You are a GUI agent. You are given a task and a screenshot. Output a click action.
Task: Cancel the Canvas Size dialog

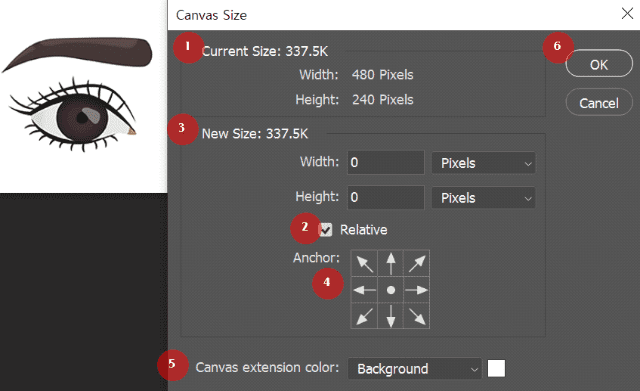coord(599,102)
